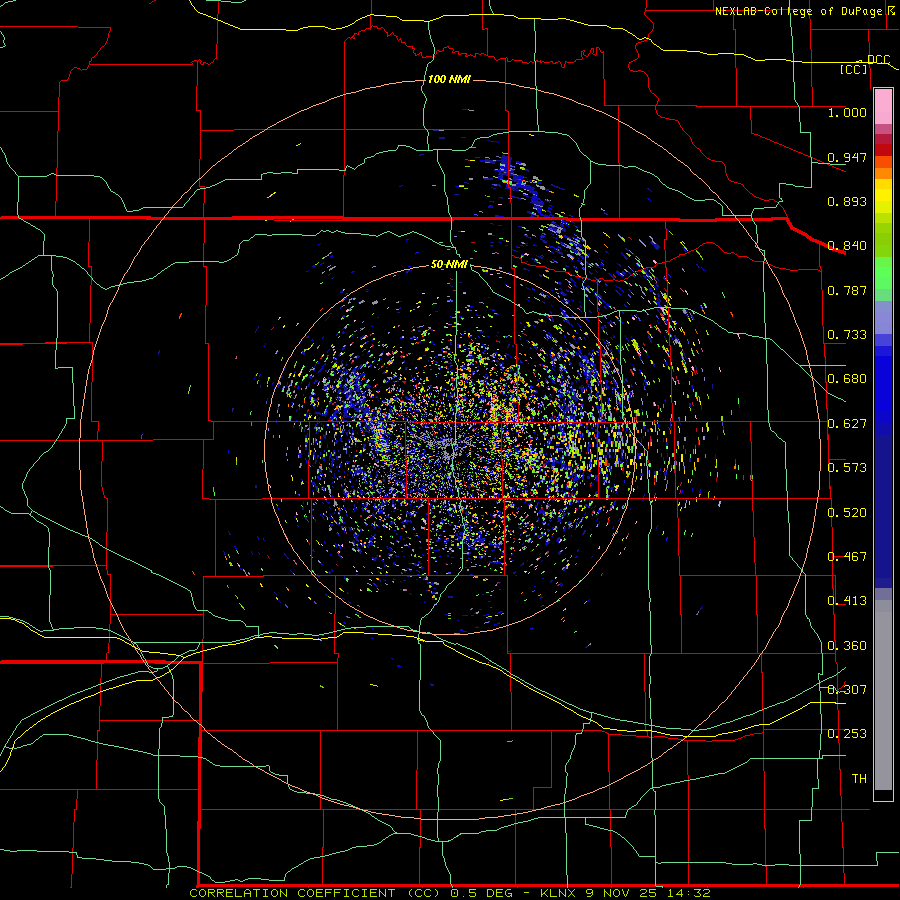Click the NEXLAB-College of DuPage credit text
900x900 pixels.
[799, 11]
